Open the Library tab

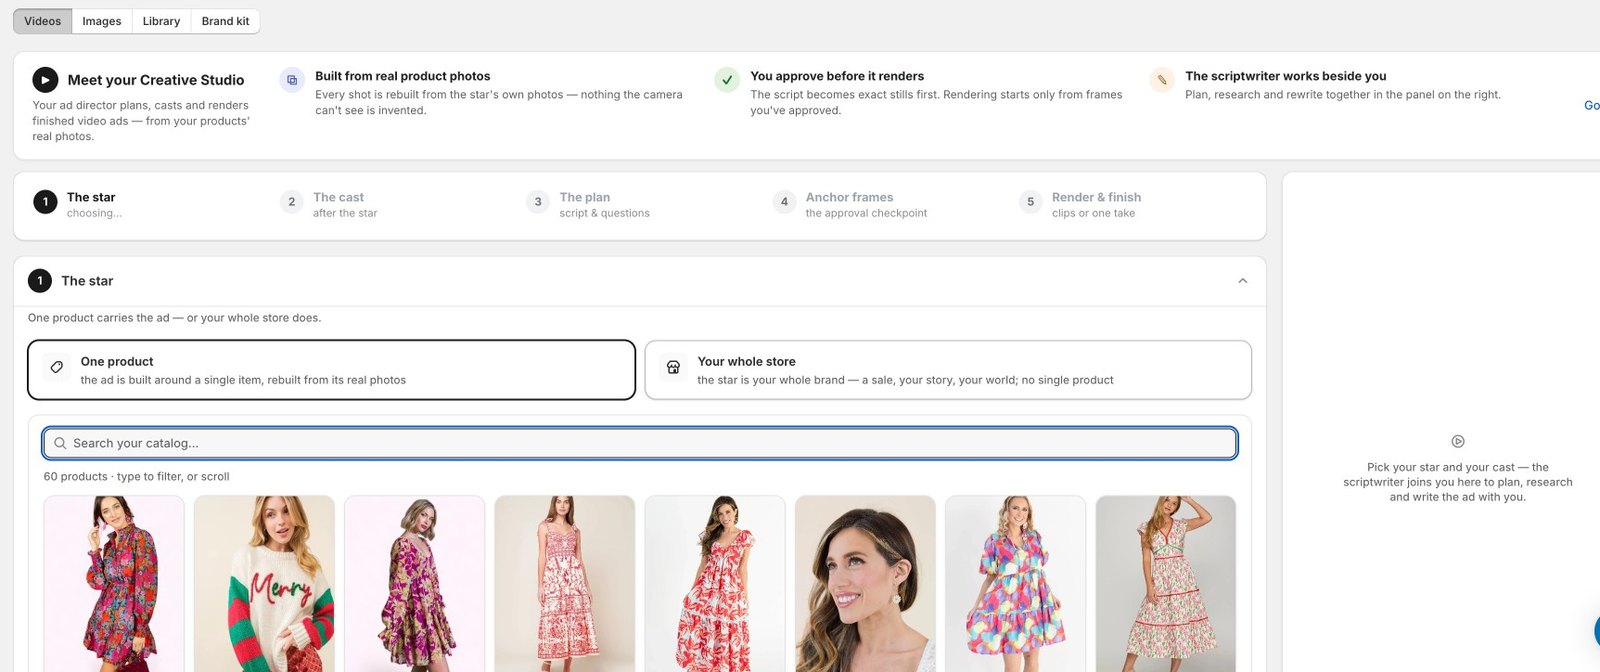[x=161, y=21]
